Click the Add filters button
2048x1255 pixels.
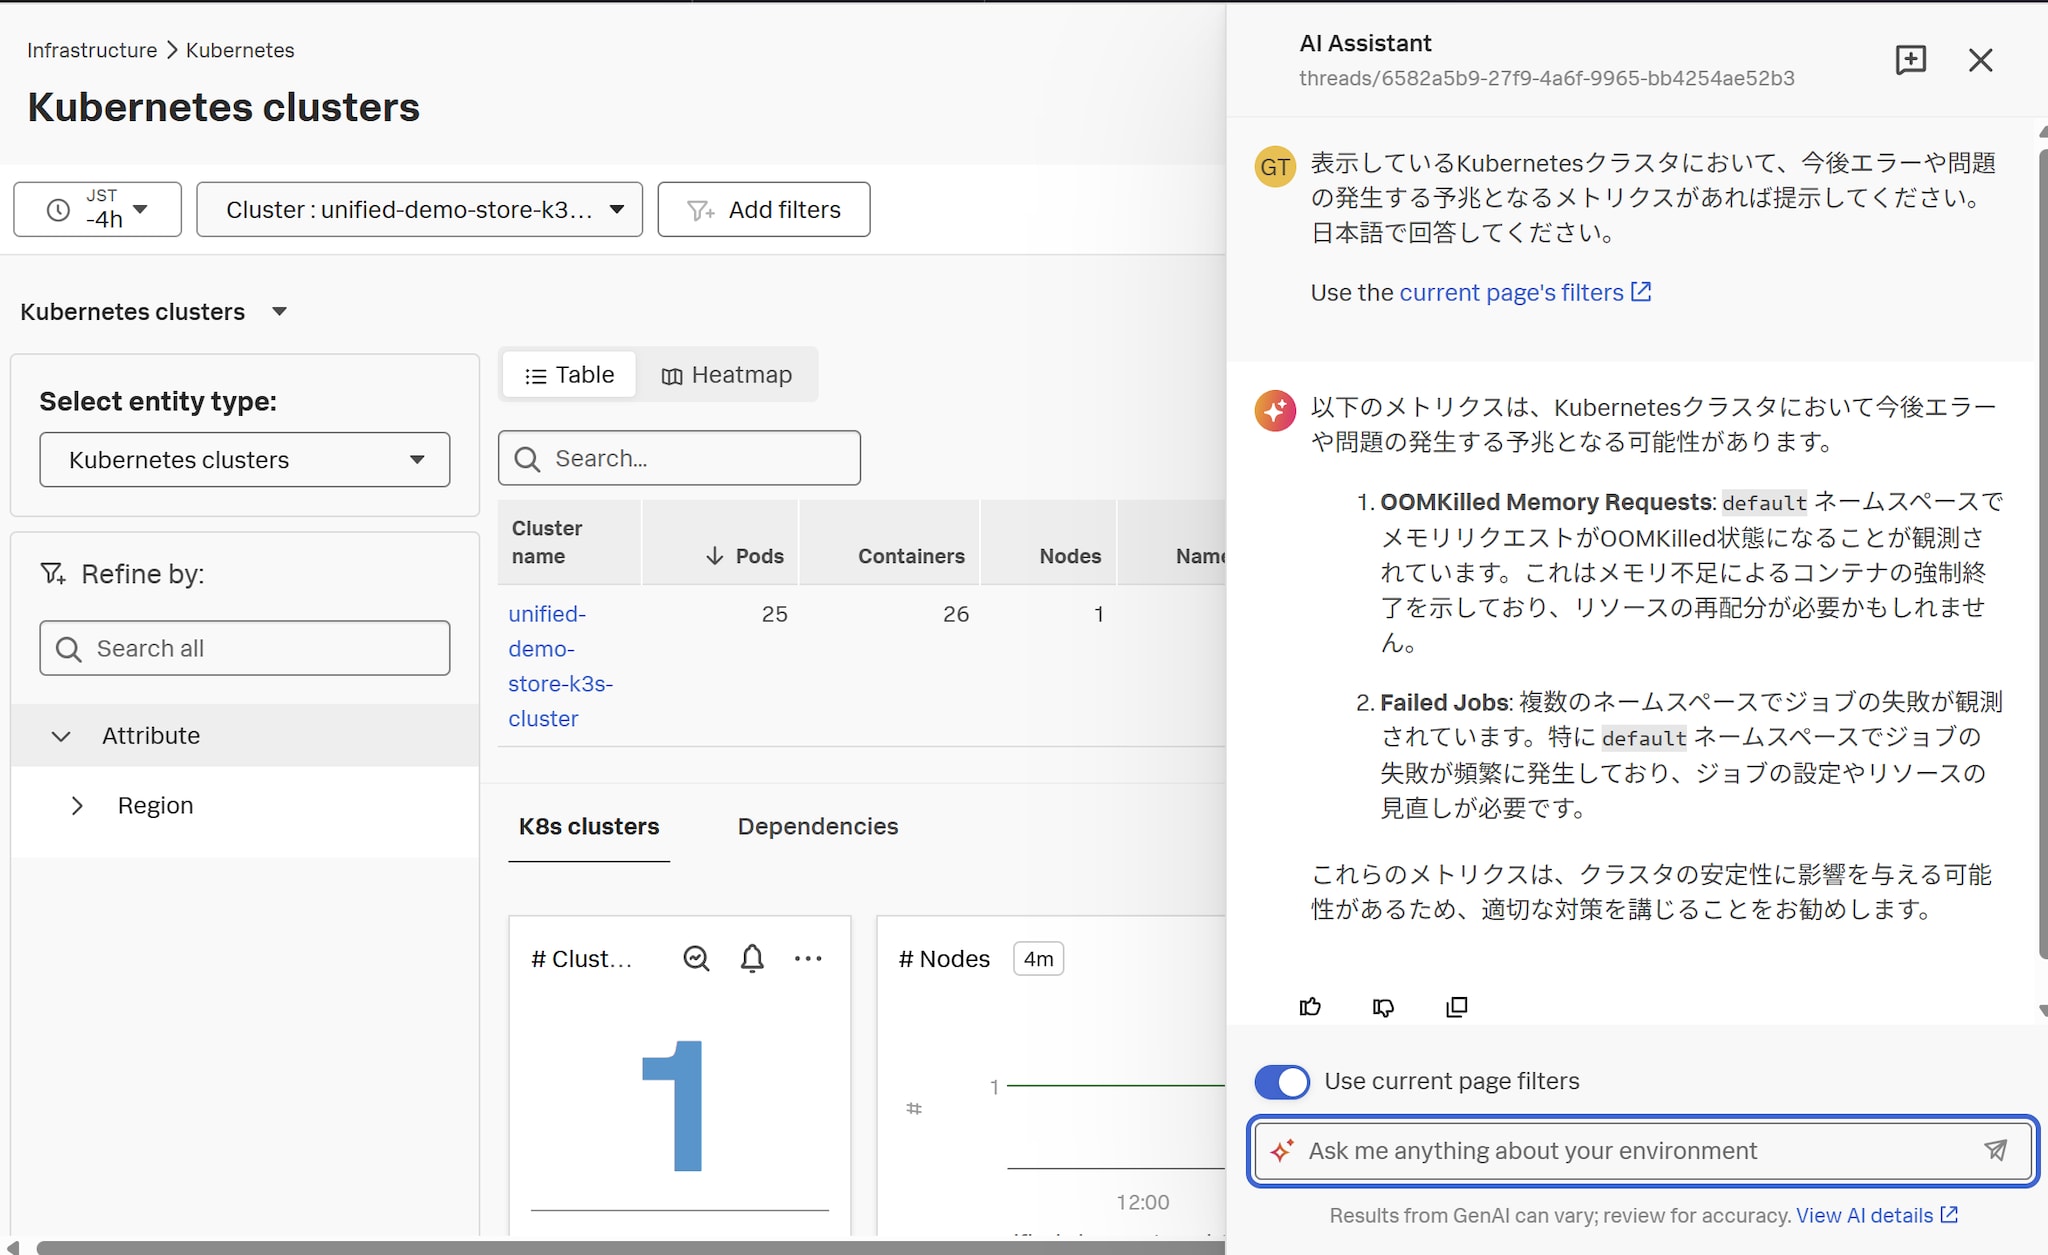[x=764, y=209]
